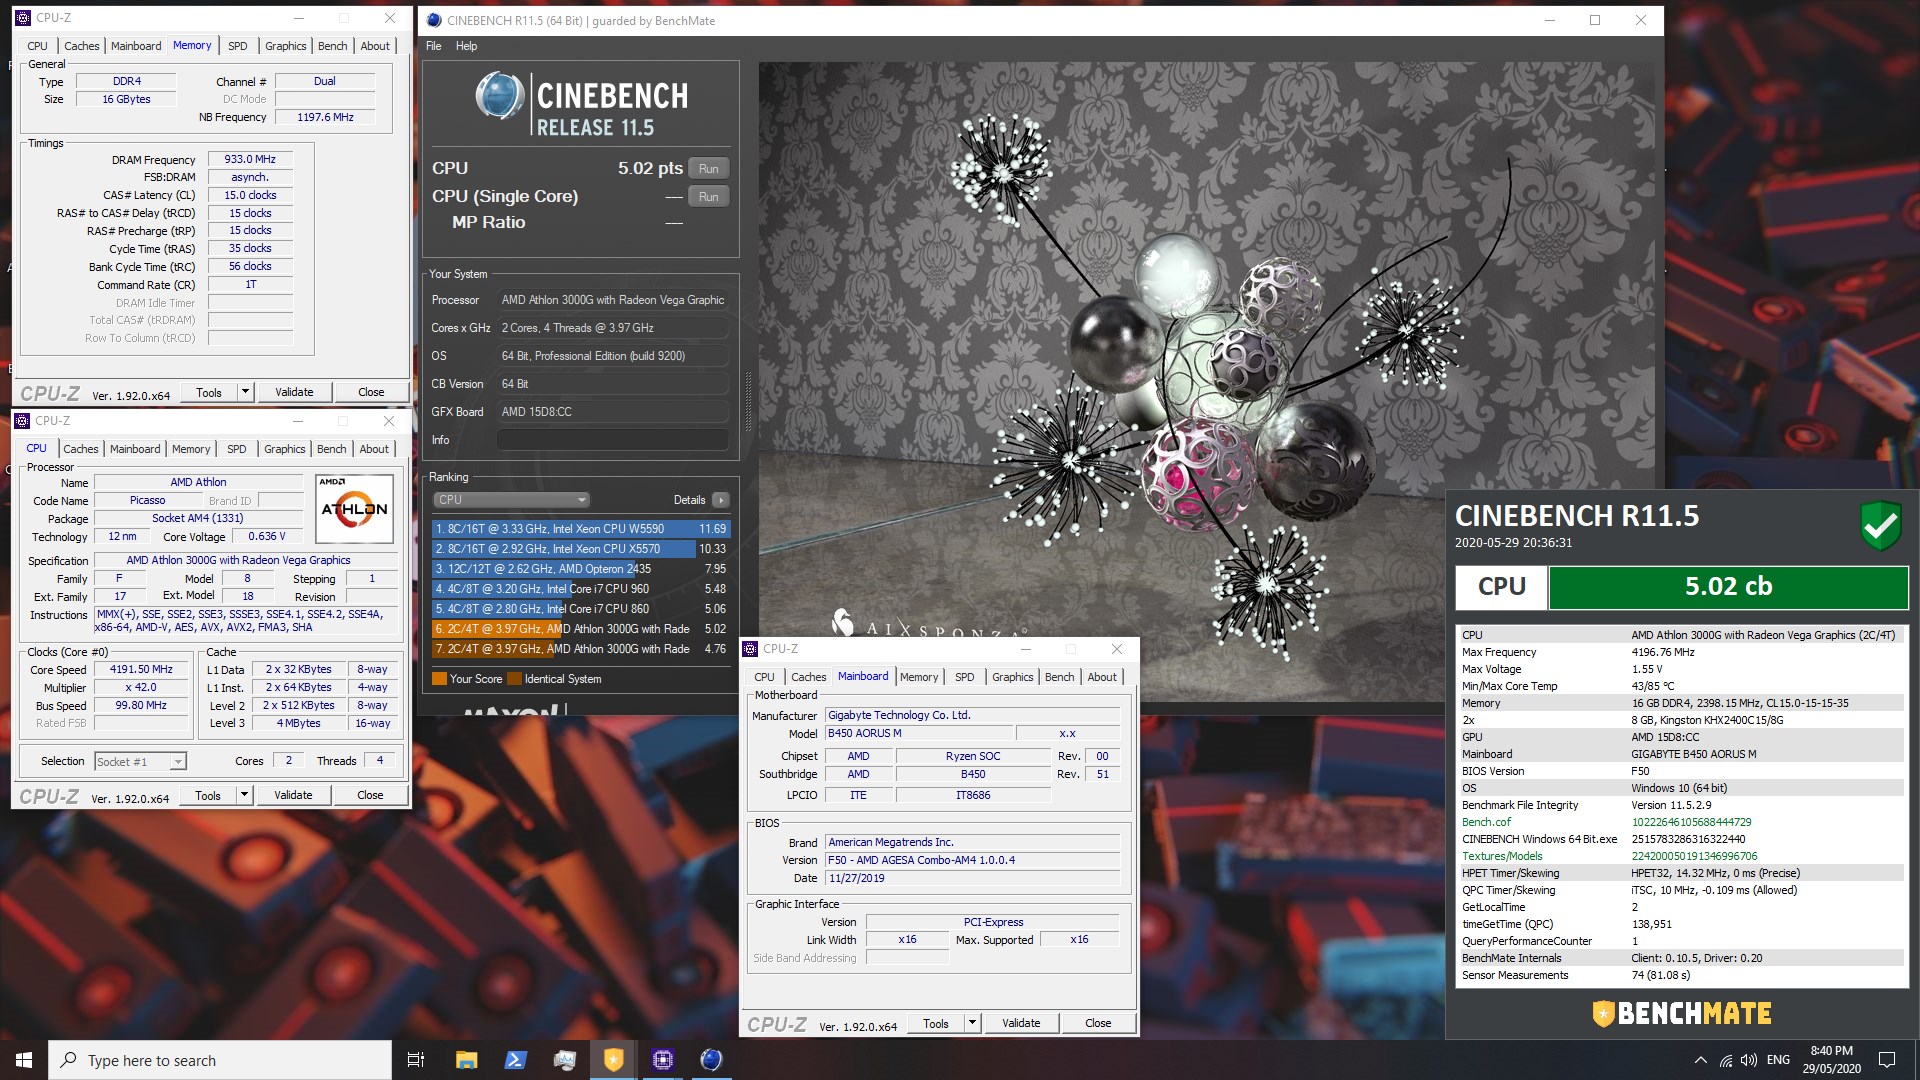Click the B450 AORUS M model field
Screen dimensions: 1920x1080
918,733
